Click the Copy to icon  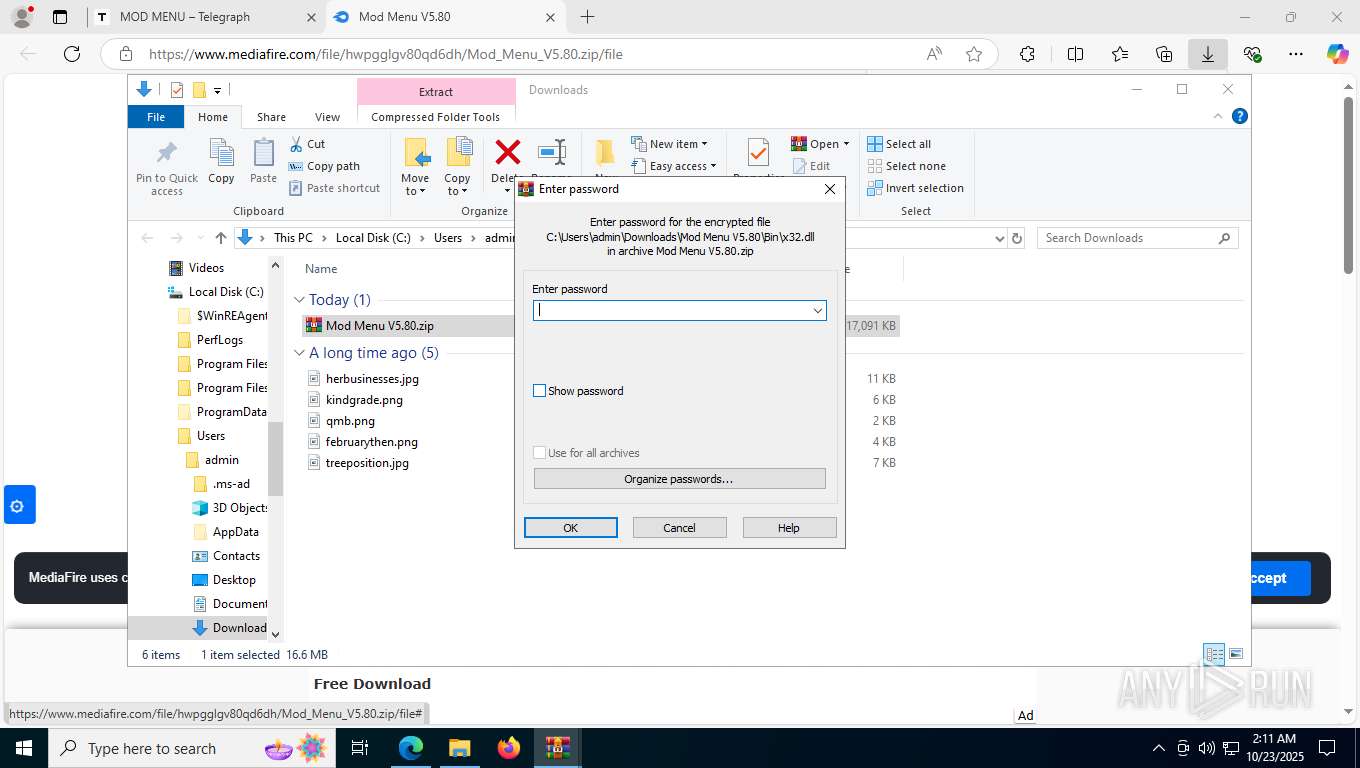coord(458,153)
